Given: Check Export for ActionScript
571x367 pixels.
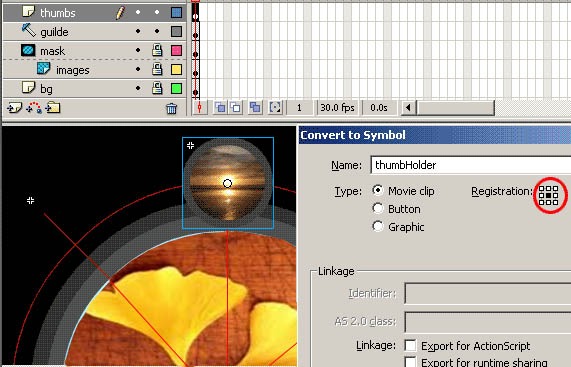Looking at the screenshot, I should click(410, 346).
